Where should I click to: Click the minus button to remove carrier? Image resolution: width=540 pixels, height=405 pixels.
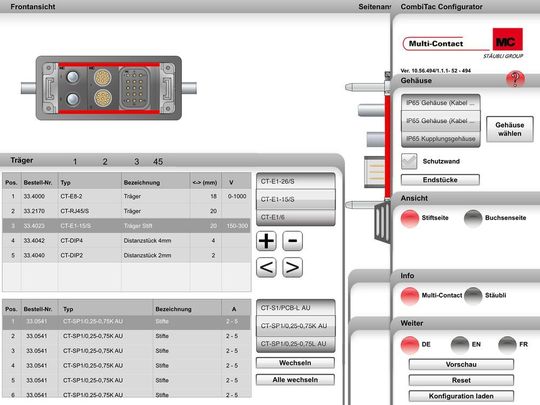[x=292, y=241]
